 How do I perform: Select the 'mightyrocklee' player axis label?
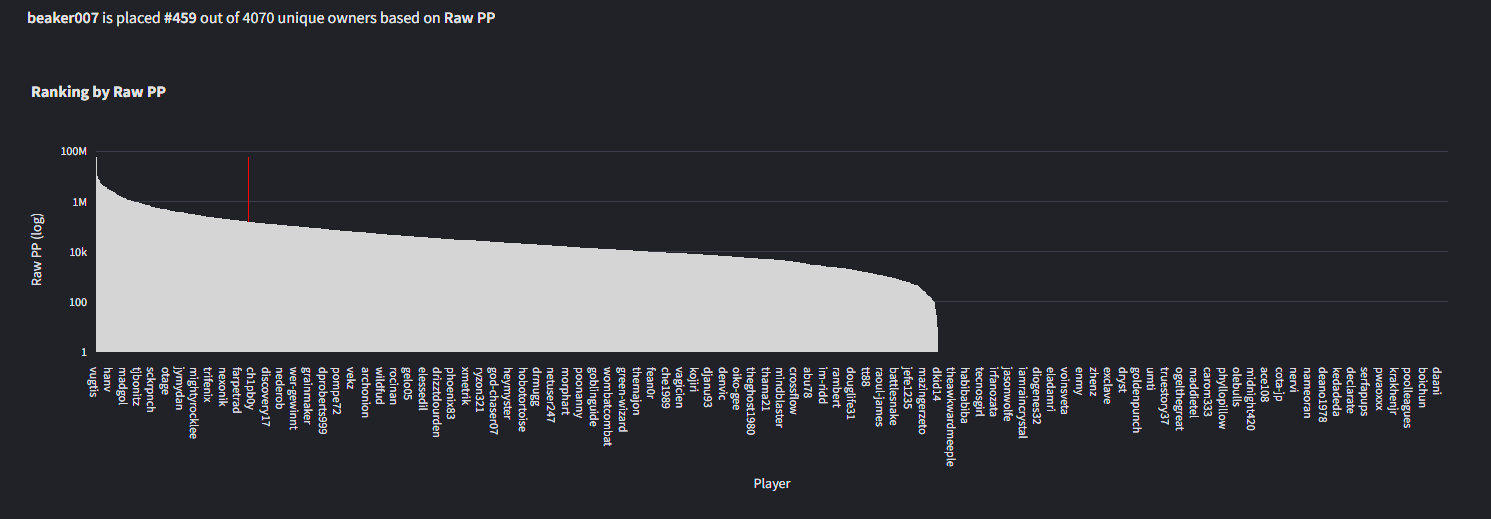click(194, 402)
